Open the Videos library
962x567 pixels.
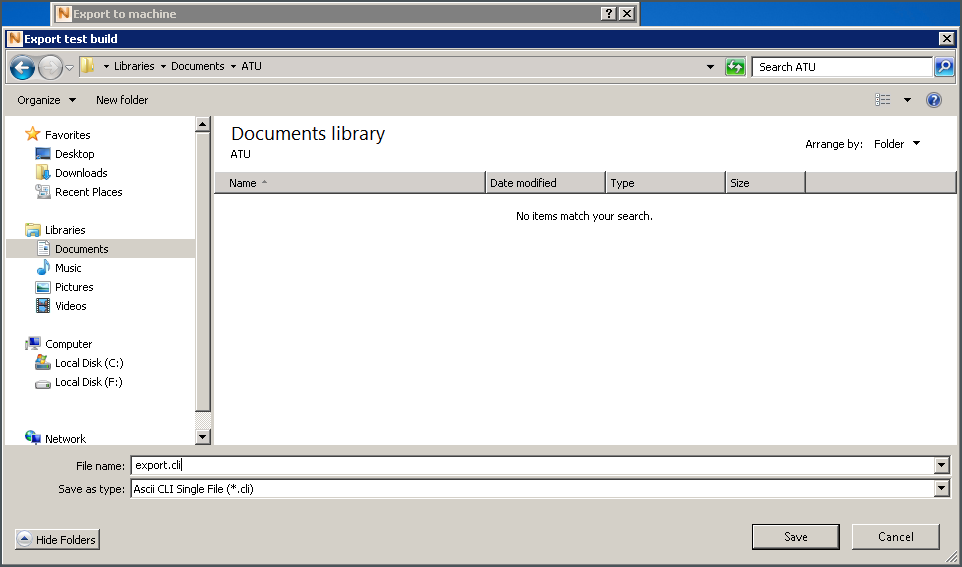click(x=71, y=306)
